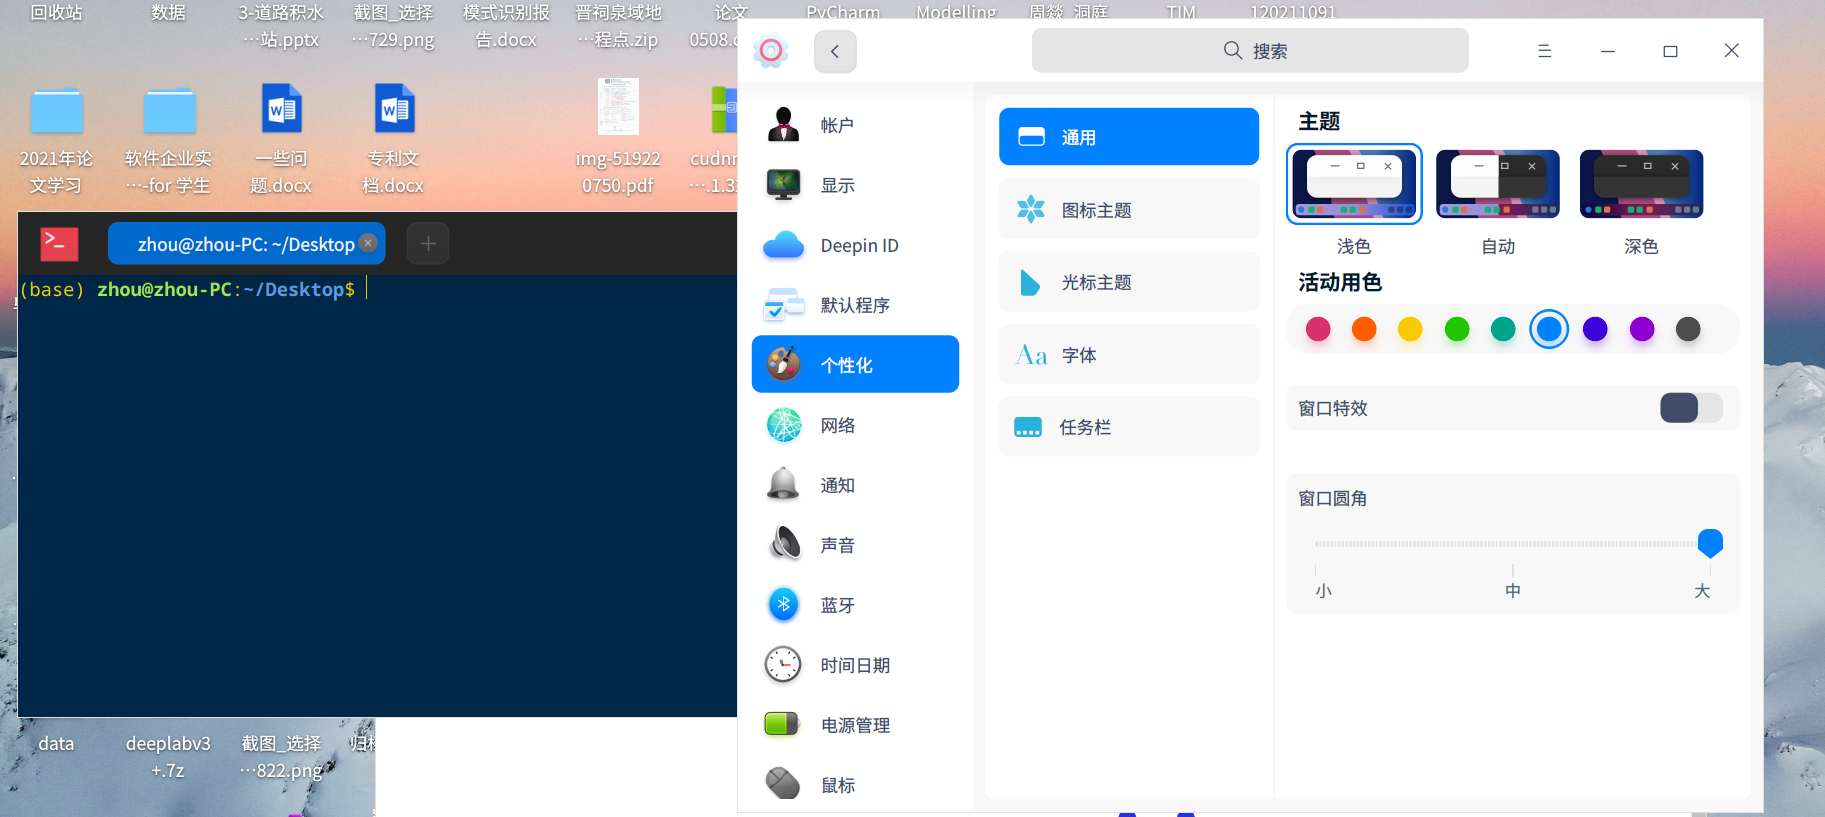
Task: Open the 图标主题 icon theme section
Action: 1129,210
